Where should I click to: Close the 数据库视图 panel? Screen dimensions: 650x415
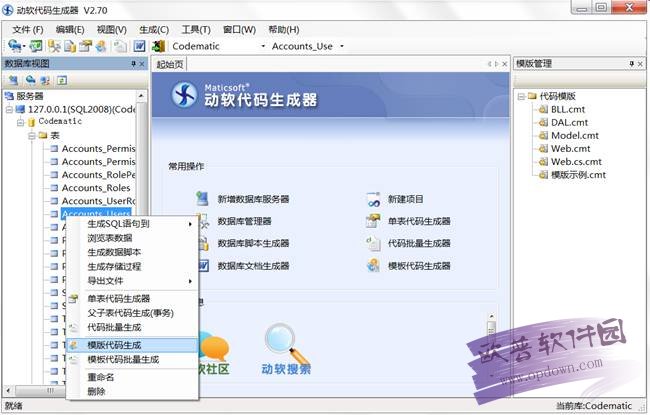point(142,64)
